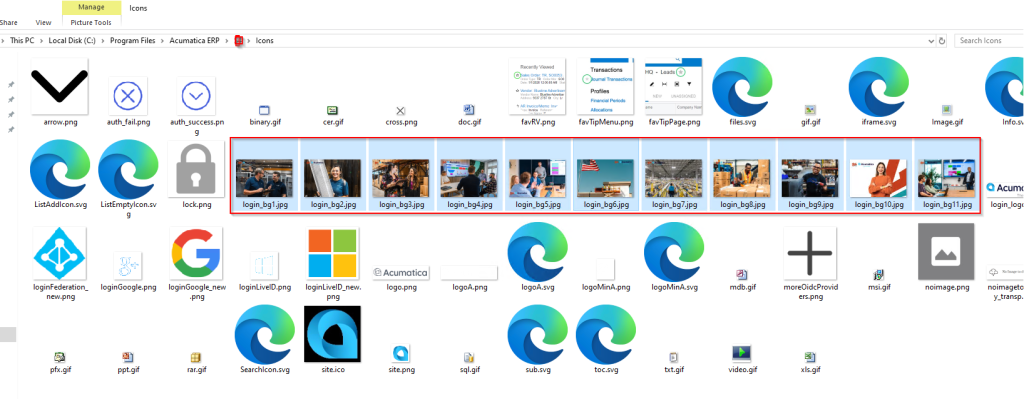1024x399 pixels.
Task: Select video.gif file
Action: [742, 354]
